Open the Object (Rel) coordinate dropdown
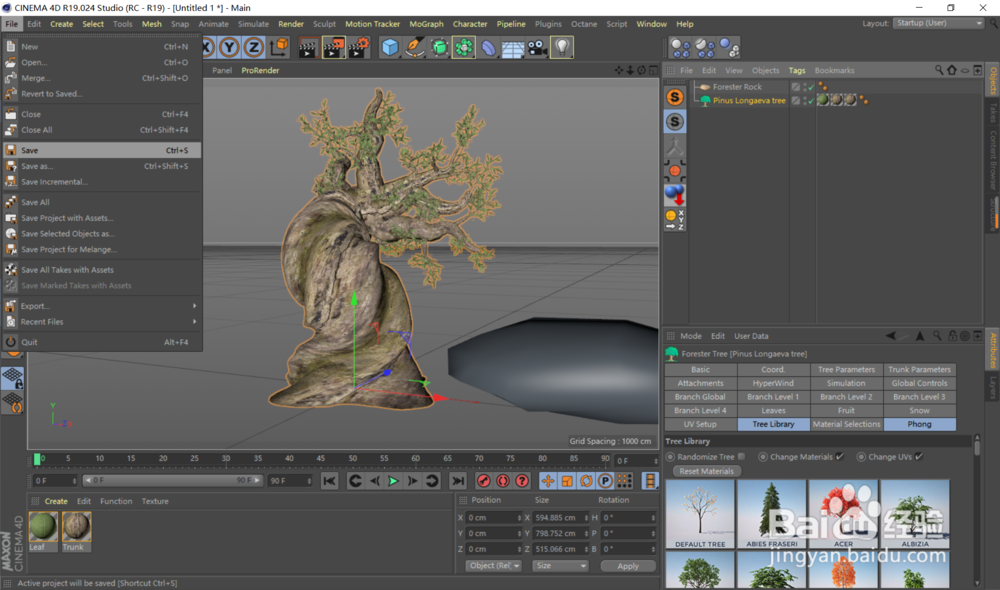The image size is (1000, 590). tap(493, 566)
